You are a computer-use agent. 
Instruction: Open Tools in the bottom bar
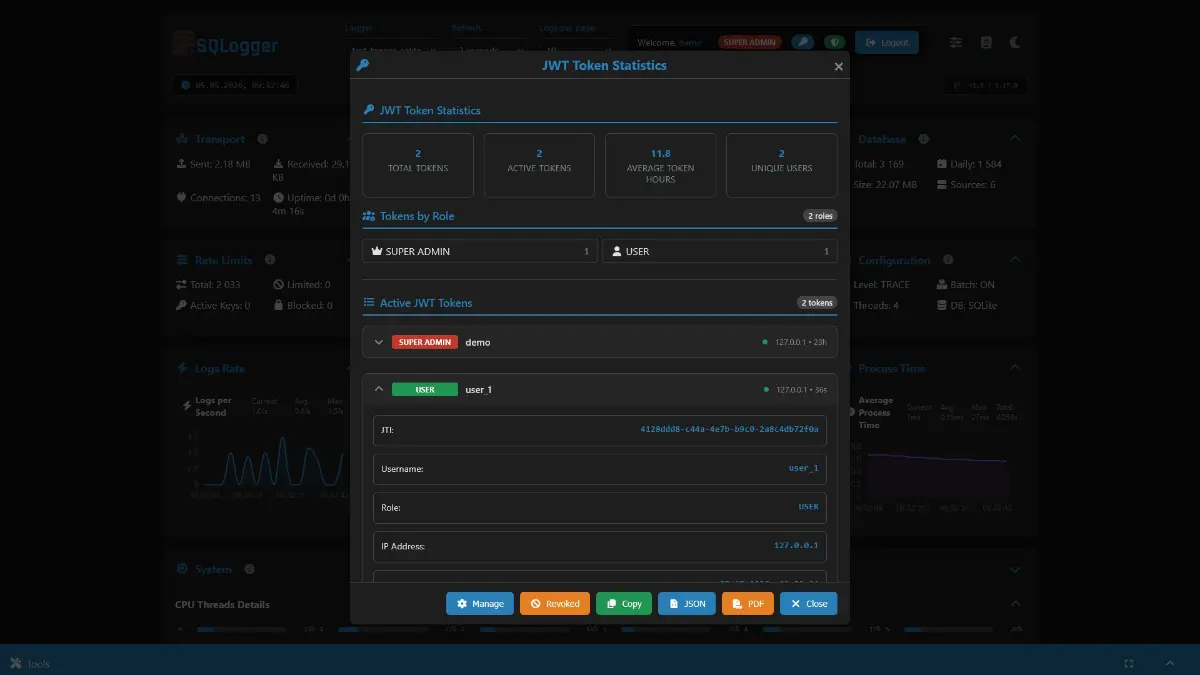(29, 664)
